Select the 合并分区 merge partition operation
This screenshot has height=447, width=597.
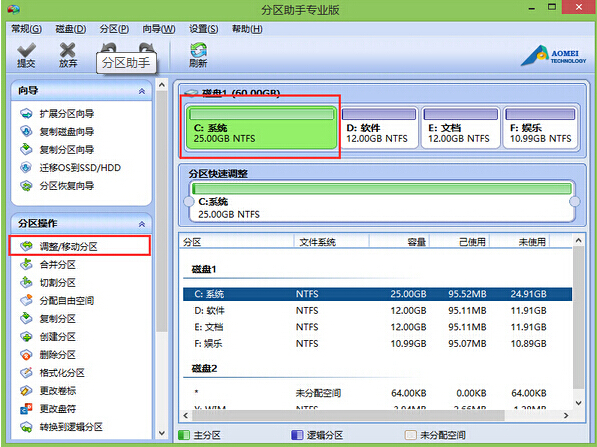[57, 264]
